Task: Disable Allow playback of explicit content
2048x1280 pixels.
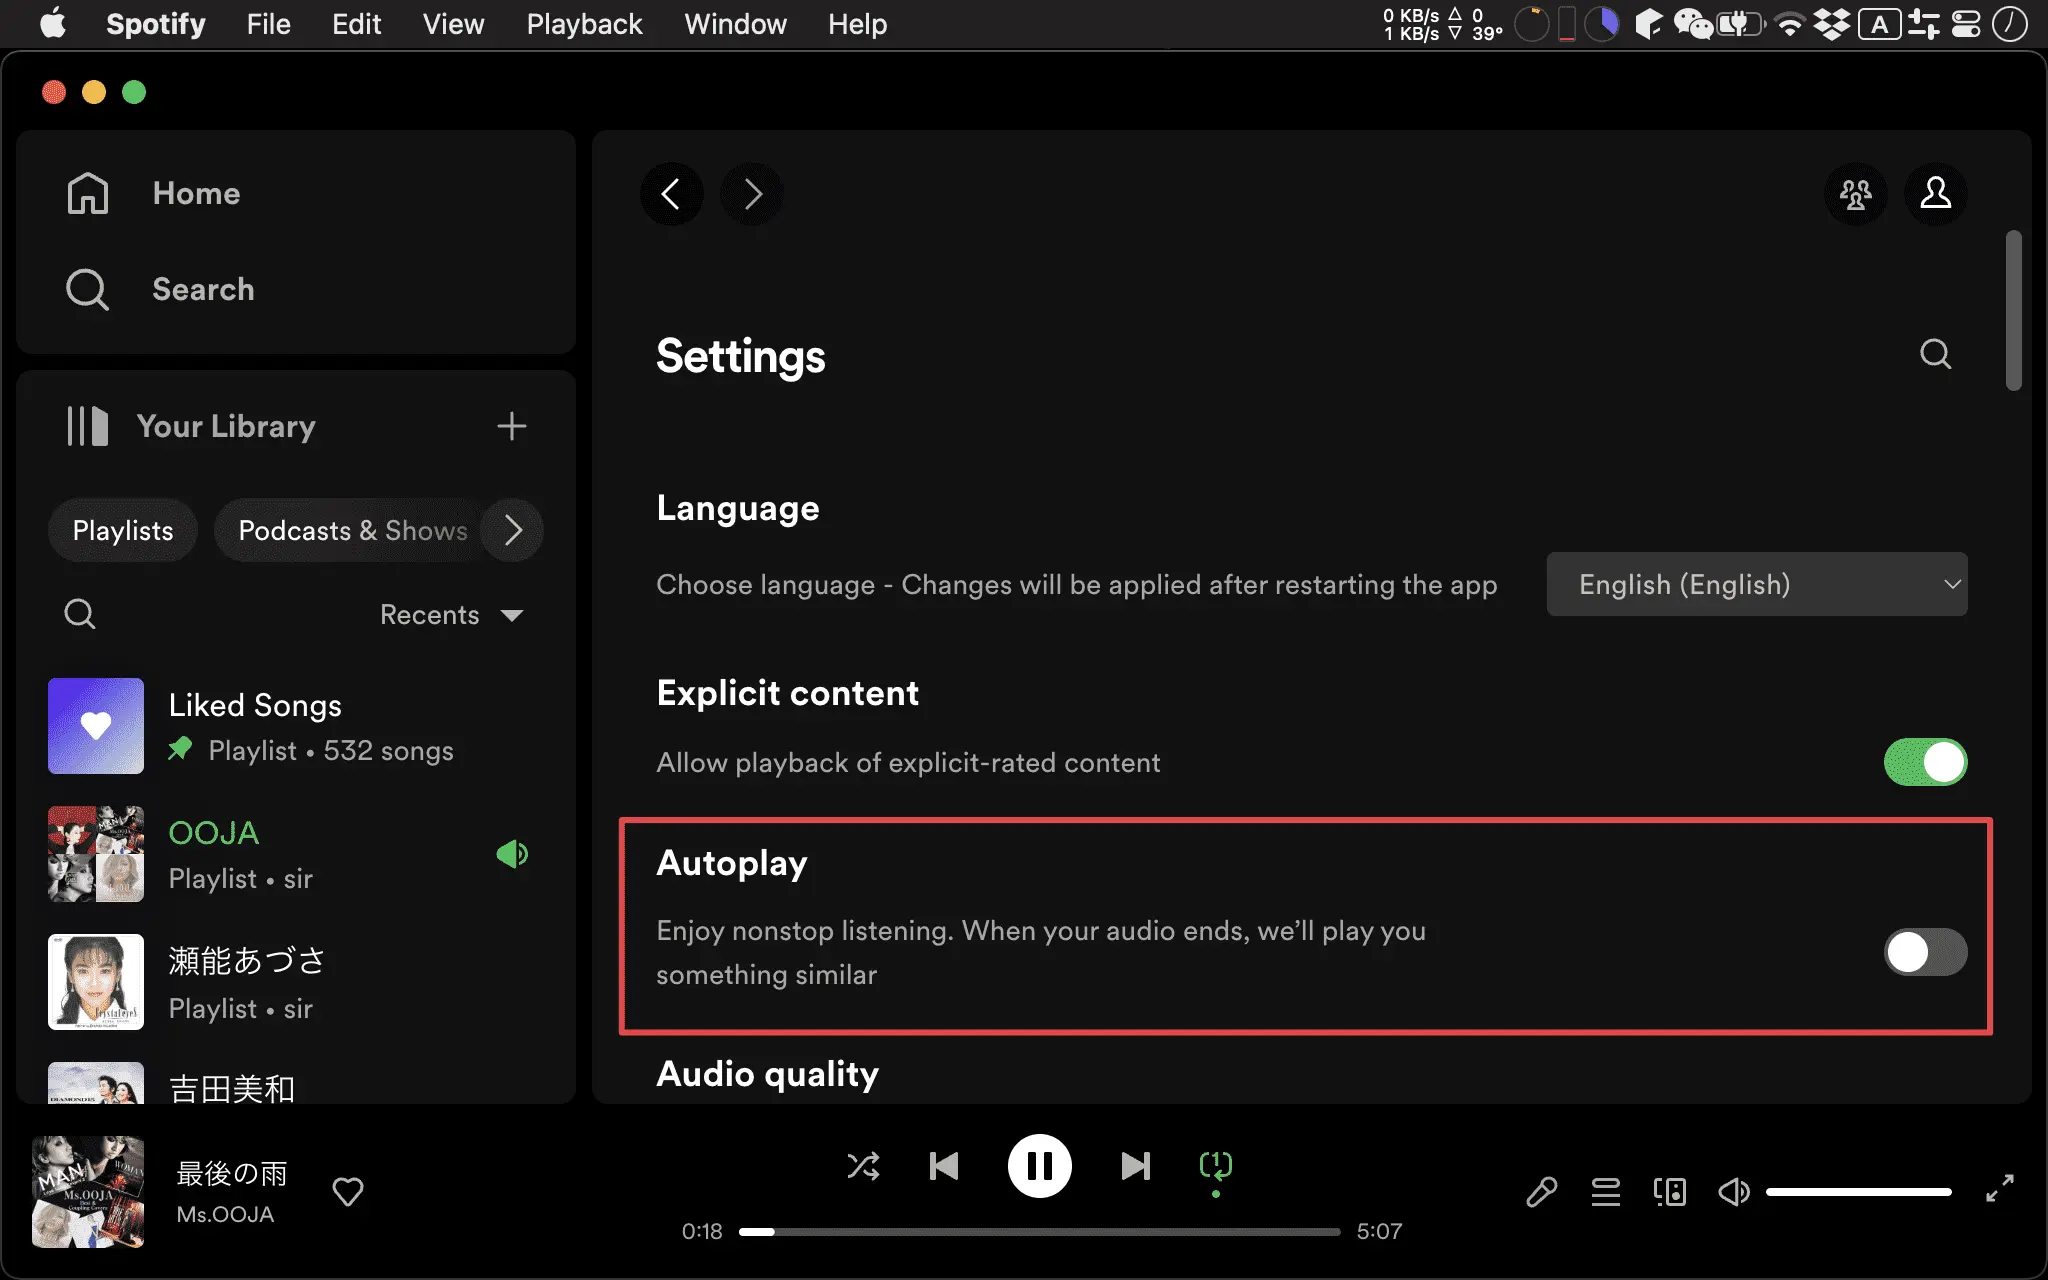Action: [x=1926, y=762]
